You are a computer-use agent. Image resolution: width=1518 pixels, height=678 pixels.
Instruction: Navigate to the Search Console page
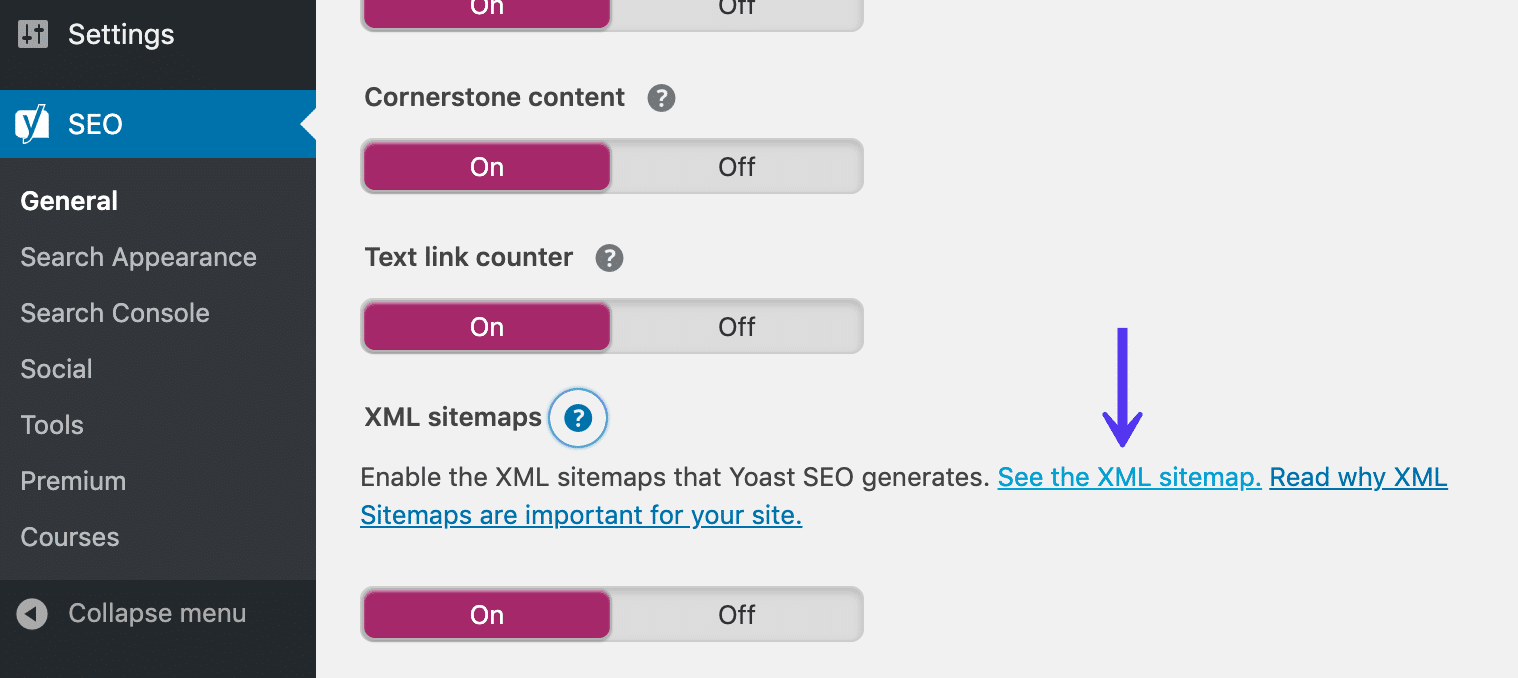[114, 313]
